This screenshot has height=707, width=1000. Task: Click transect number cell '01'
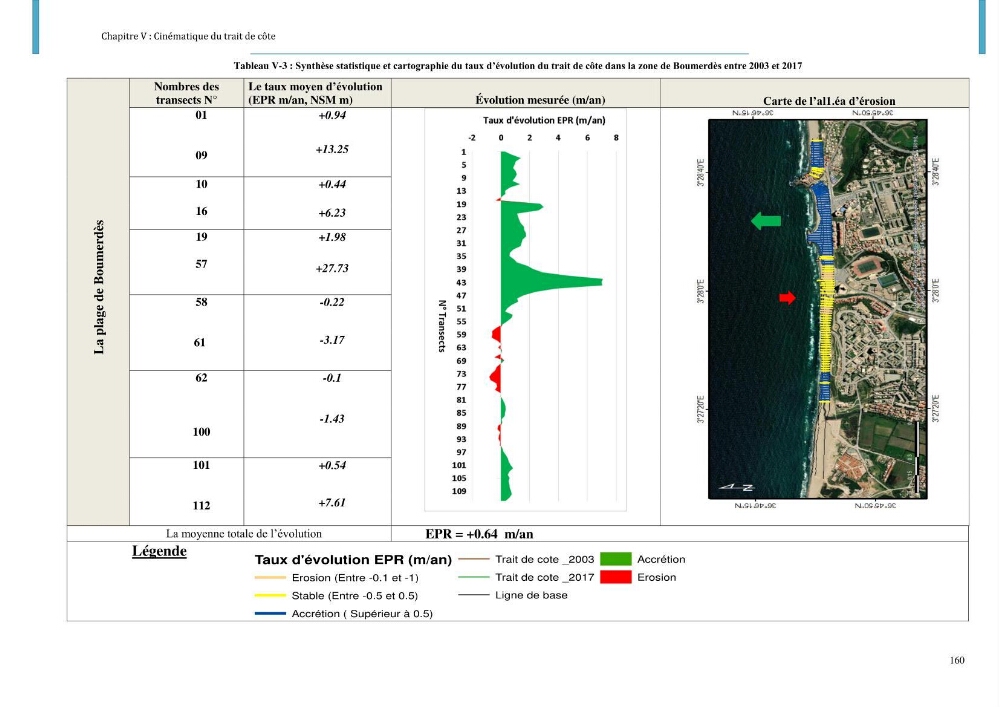[202, 115]
